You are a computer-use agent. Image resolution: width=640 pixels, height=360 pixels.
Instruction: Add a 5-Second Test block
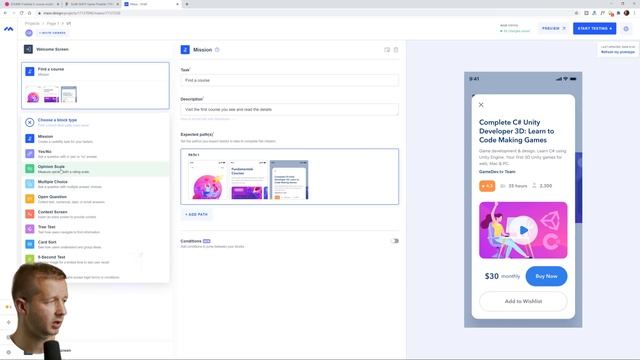point(95,259)
